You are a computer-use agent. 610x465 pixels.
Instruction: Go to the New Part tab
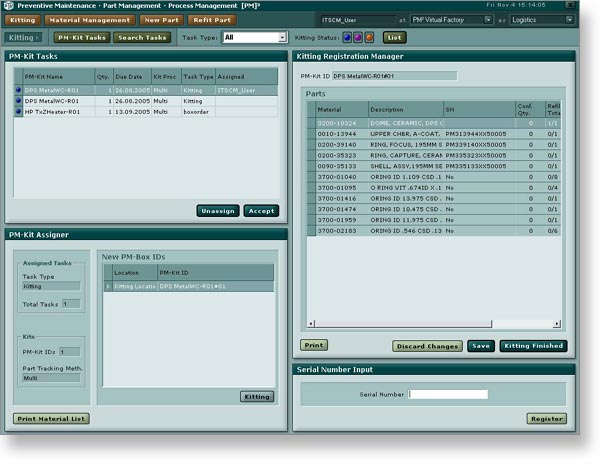pyautogui.click(x=161, y=19)
